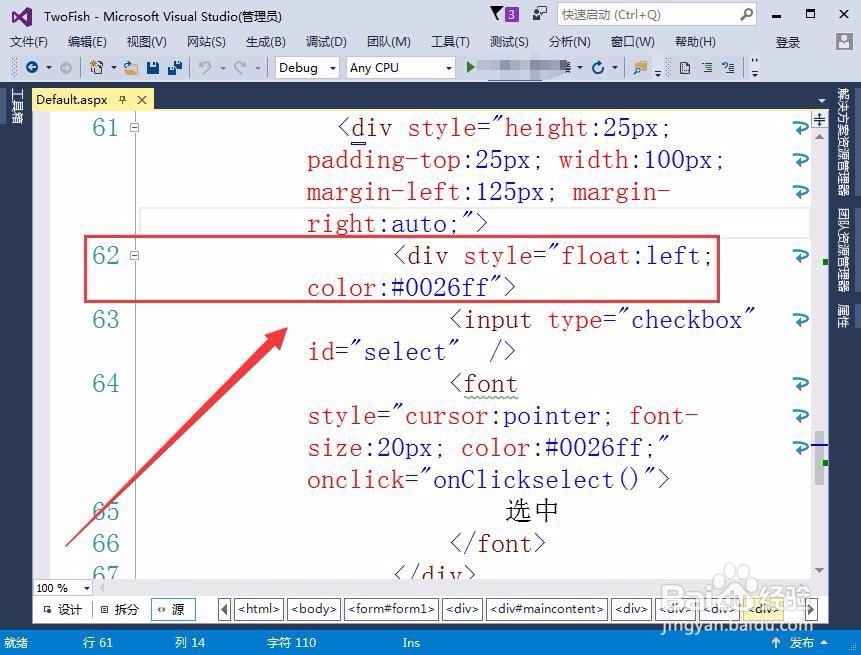This screenshot has width=861, height=655.
Task: Toggle pin on Default.aspx tab
Action: (122, 100)
